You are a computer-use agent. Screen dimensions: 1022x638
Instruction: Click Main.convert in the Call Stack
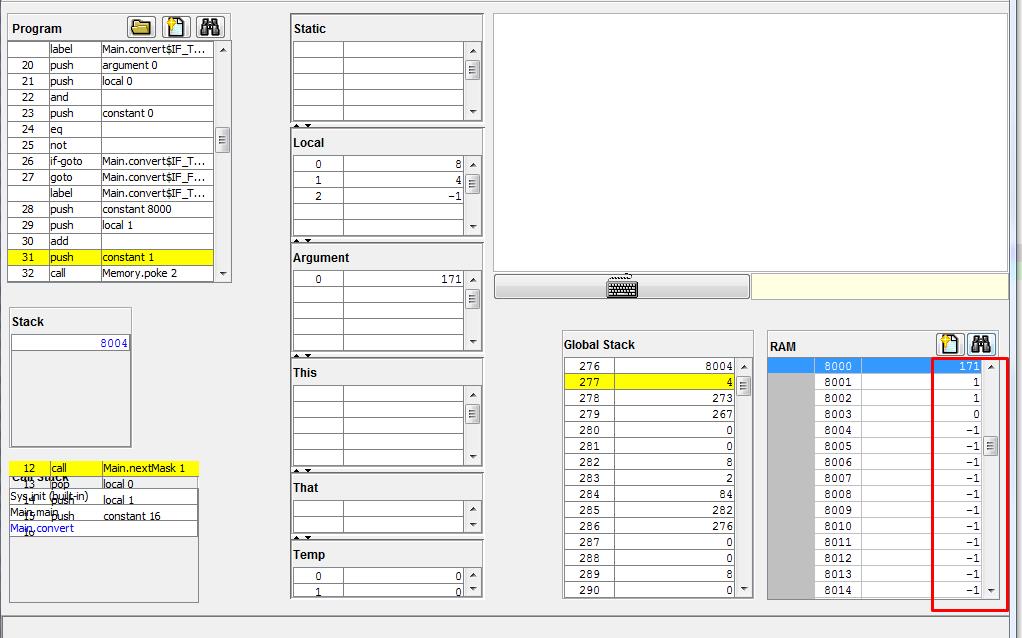[x=42, y=528]
